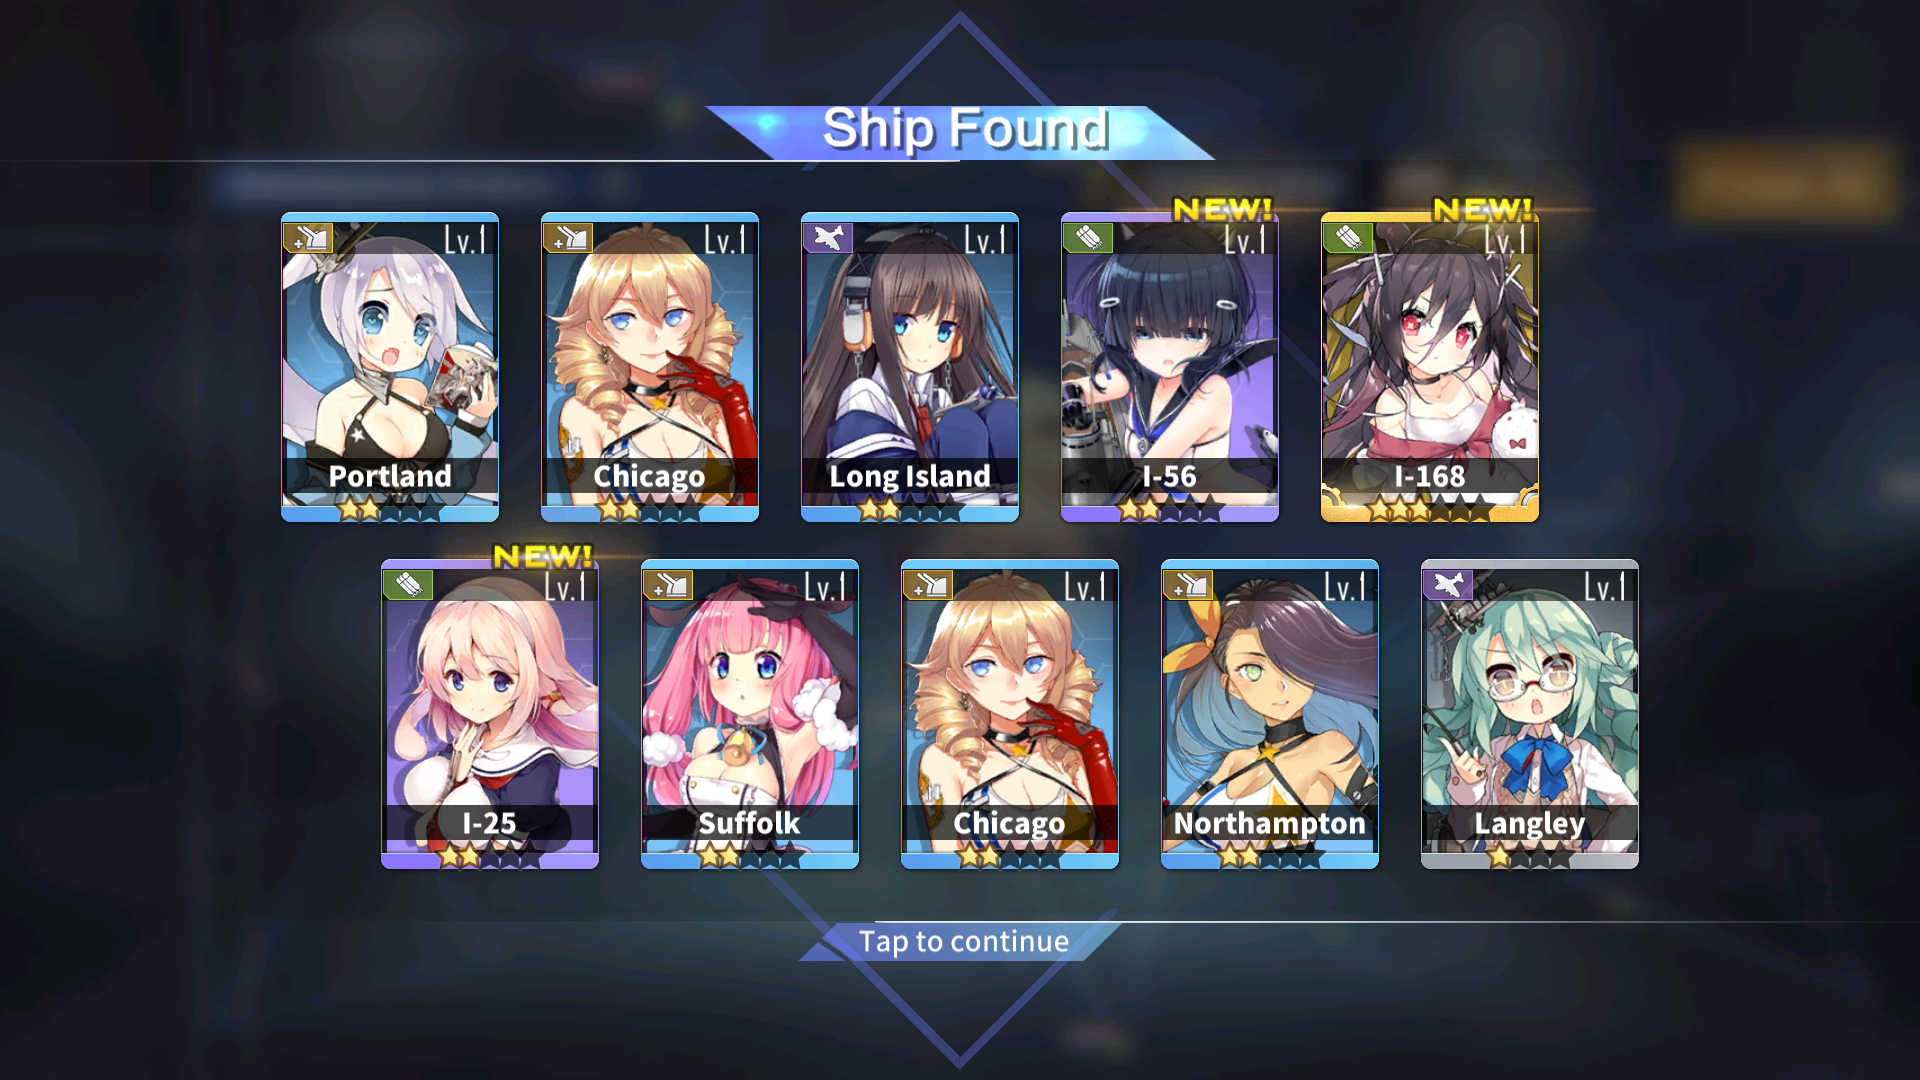Click the star rating under I-168
Screen dimensions: 1920x1080
[1430, 511]
